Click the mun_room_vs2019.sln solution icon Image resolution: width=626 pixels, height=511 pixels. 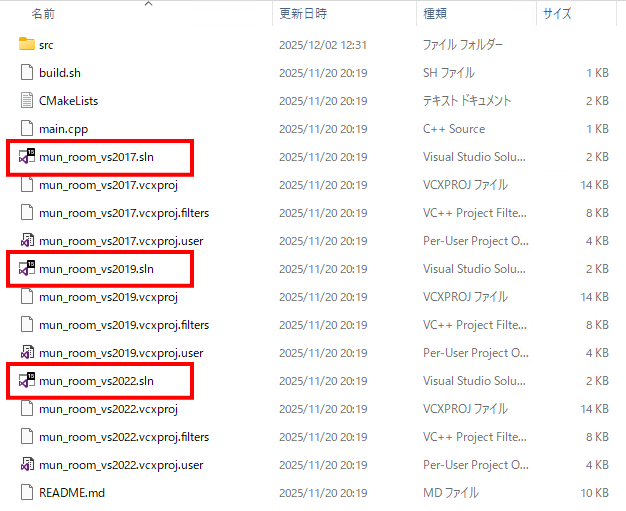click(27, 269)
